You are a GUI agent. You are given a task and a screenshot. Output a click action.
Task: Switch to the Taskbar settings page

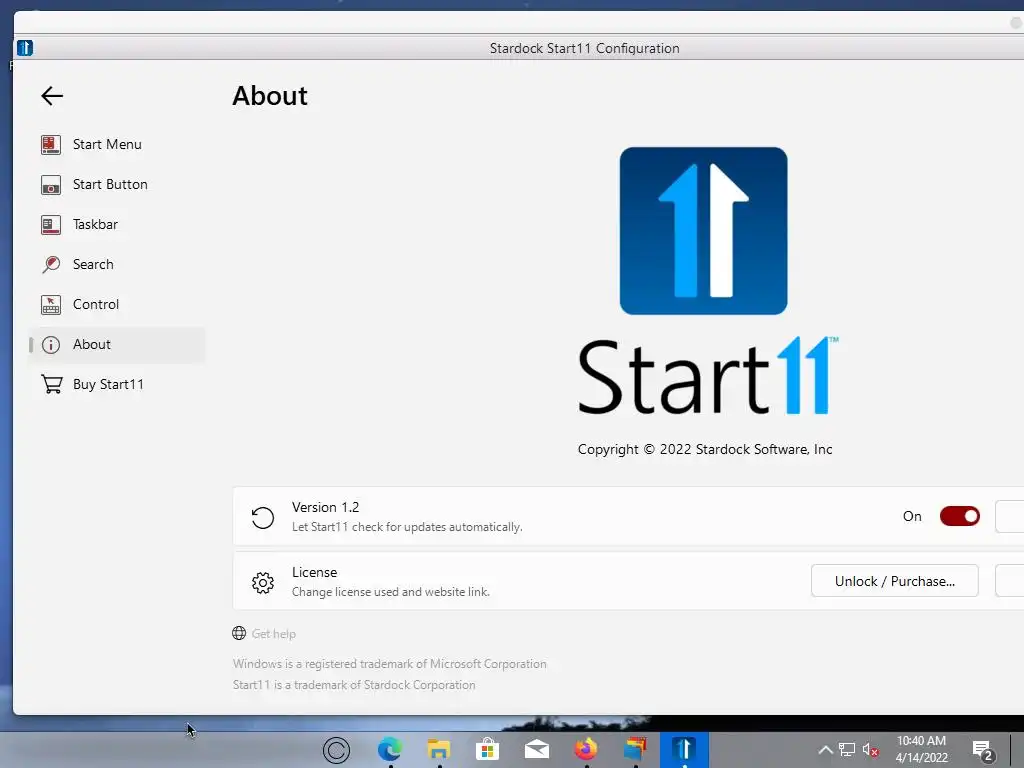click(118, 225)
